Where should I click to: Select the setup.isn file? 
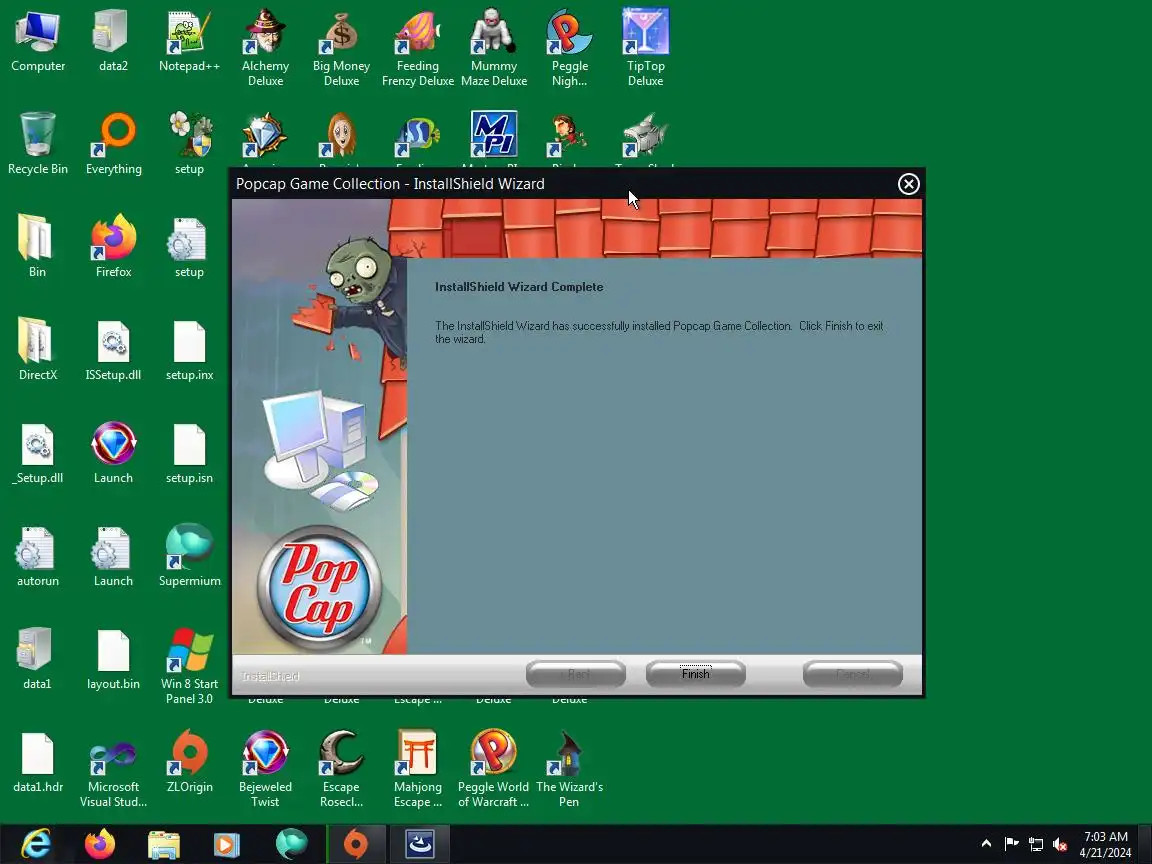189,453
